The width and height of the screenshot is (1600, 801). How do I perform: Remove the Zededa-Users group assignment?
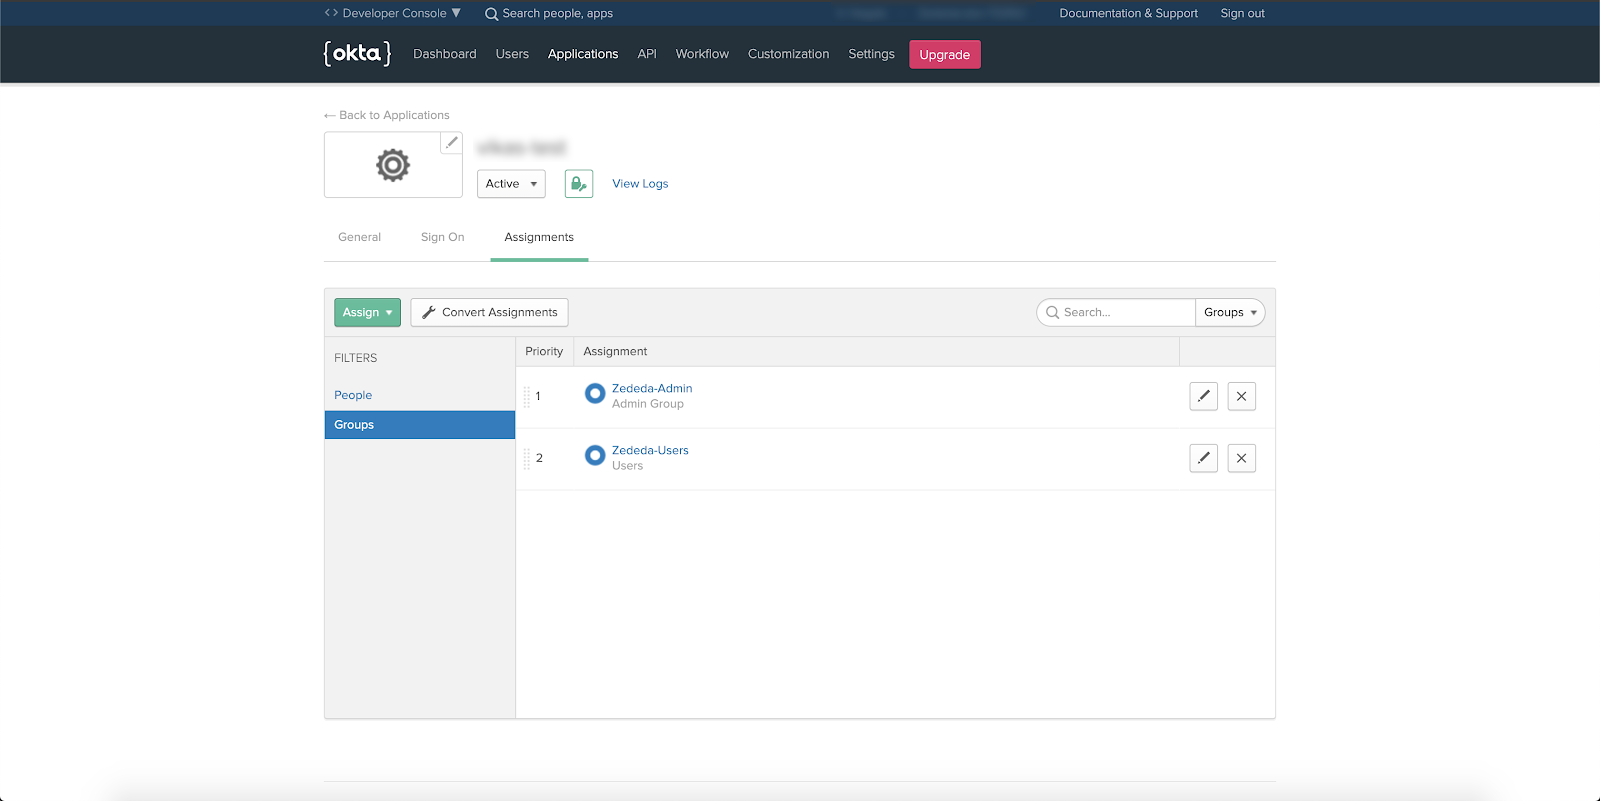(x=1241, y=458)
